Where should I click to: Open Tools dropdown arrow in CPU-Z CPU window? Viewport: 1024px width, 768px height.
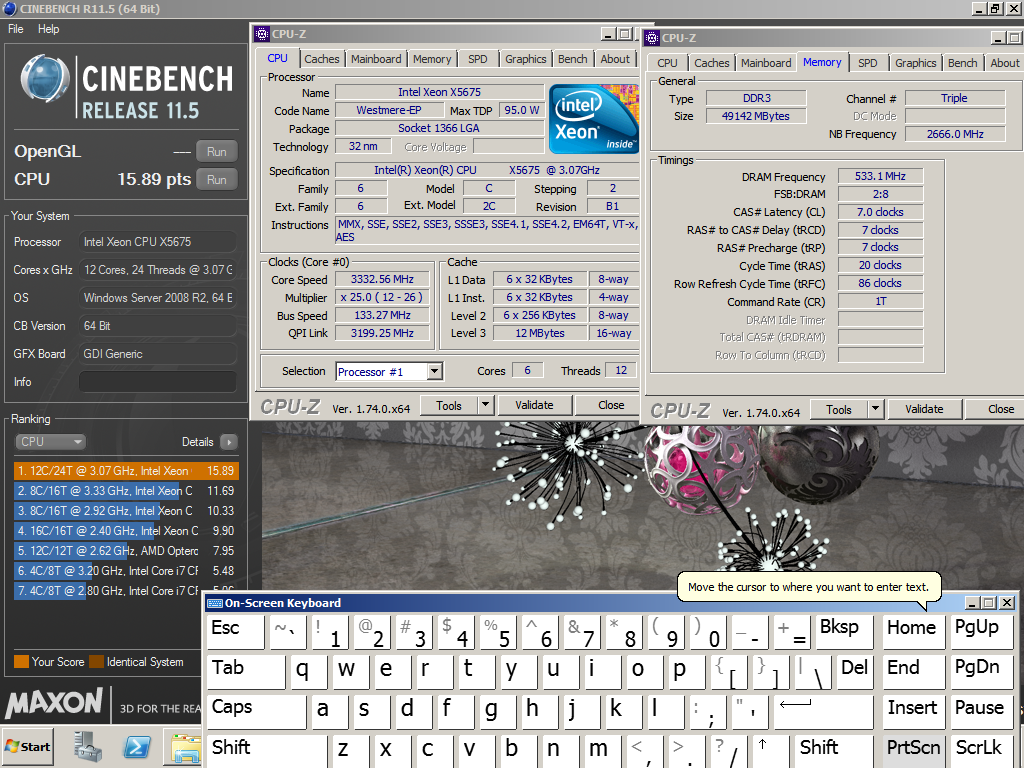coord(485,405)
